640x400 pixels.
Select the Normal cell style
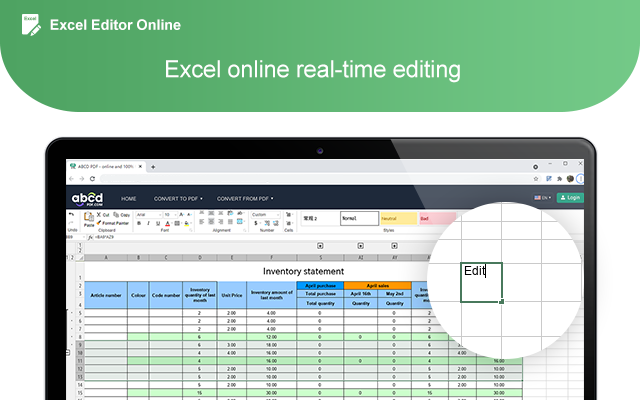tap(359, 218)
